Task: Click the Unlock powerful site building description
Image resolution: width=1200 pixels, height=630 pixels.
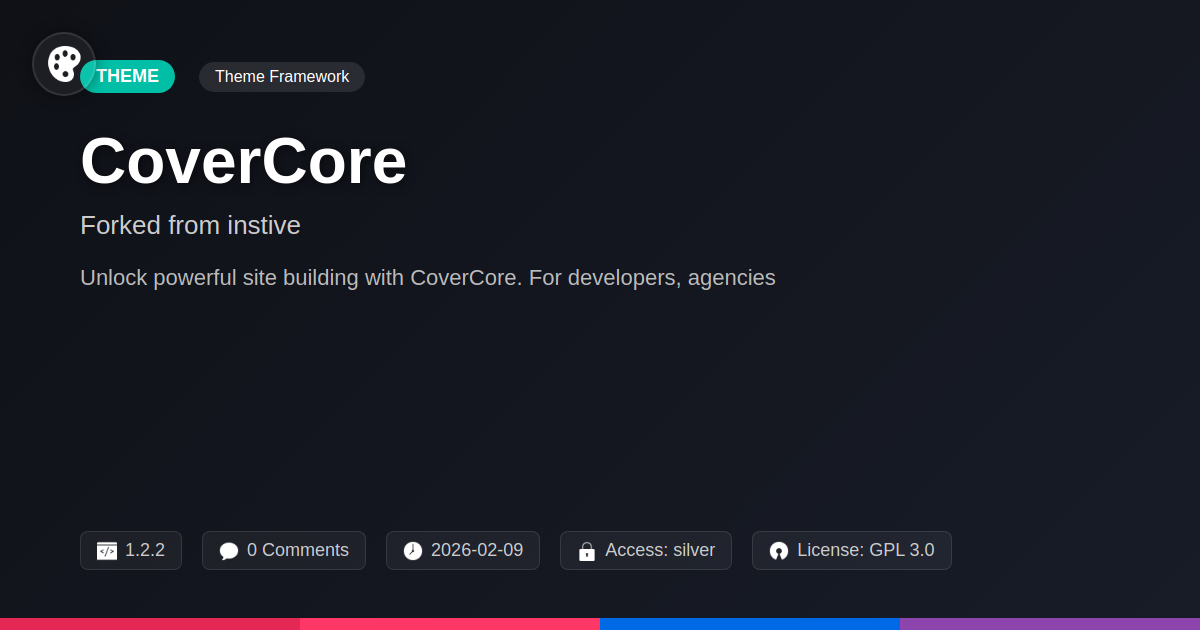Action: point(428,278)
